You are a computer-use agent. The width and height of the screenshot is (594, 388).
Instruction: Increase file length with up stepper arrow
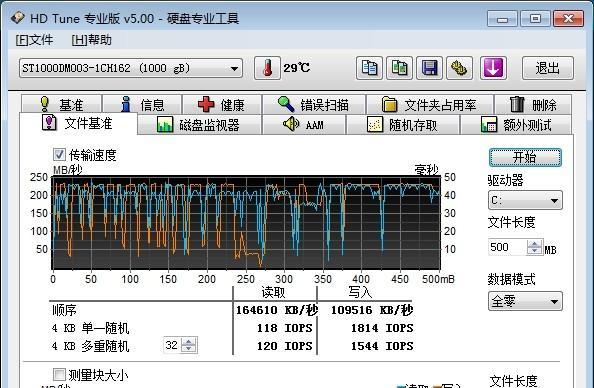tap(535, 243)
